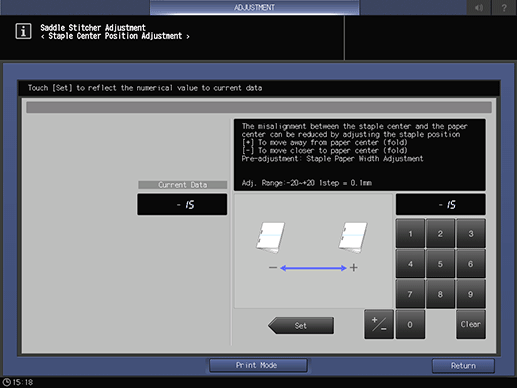517x388 pixels.
Task: Open the info icon beside Saddle Stitcher Adjustment
Action: pyautogui.click(x=23, y=31)
